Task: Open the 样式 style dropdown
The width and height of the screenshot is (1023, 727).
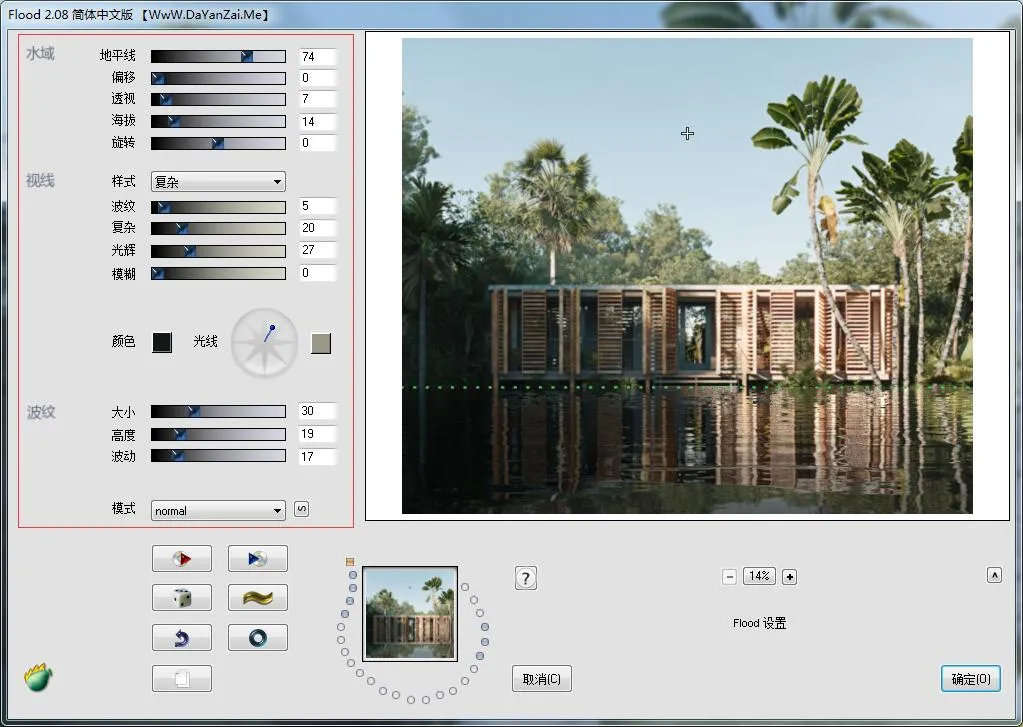Action: [x=218, y=182]
